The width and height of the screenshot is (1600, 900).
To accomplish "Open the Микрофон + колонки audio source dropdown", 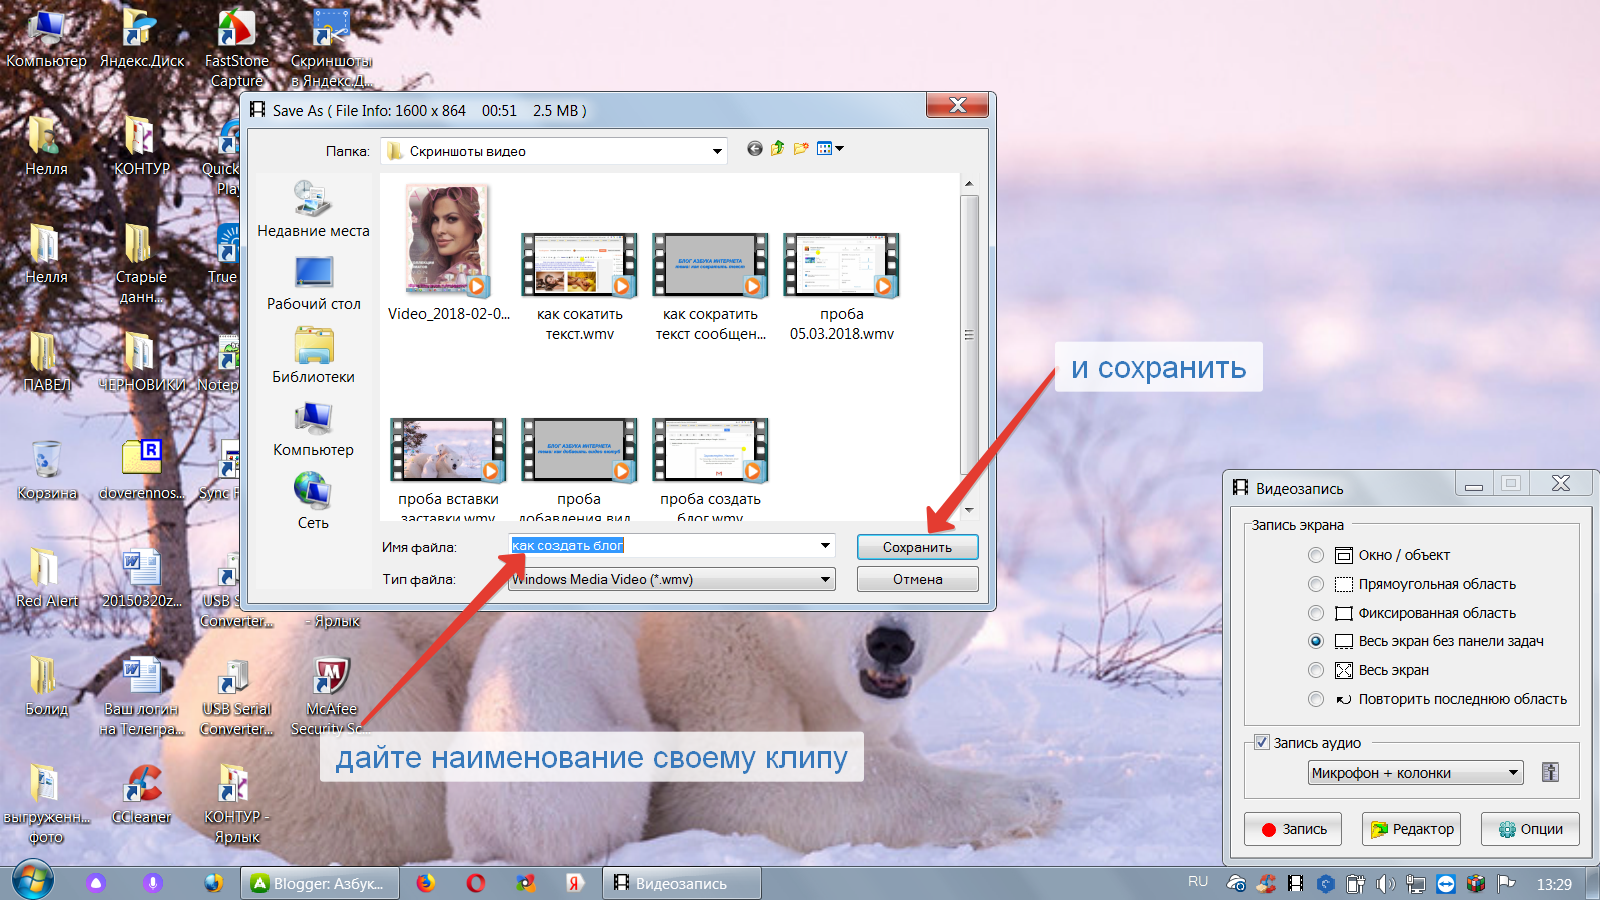I will tap(1415, 772).
